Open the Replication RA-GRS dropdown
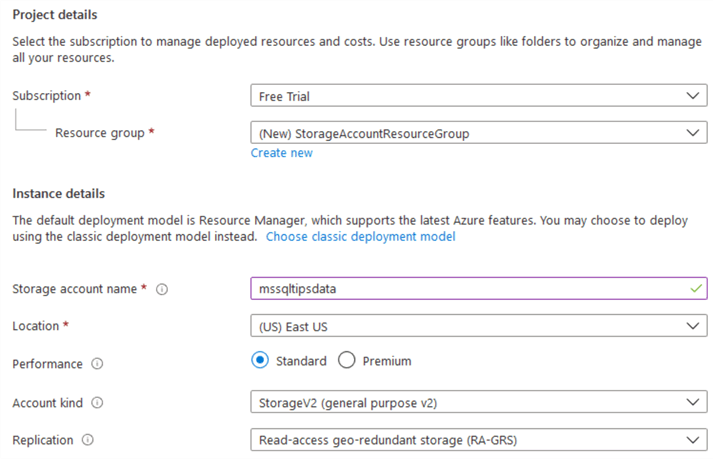The width and height of the screenshot is (713, 459). pos(478,439)
